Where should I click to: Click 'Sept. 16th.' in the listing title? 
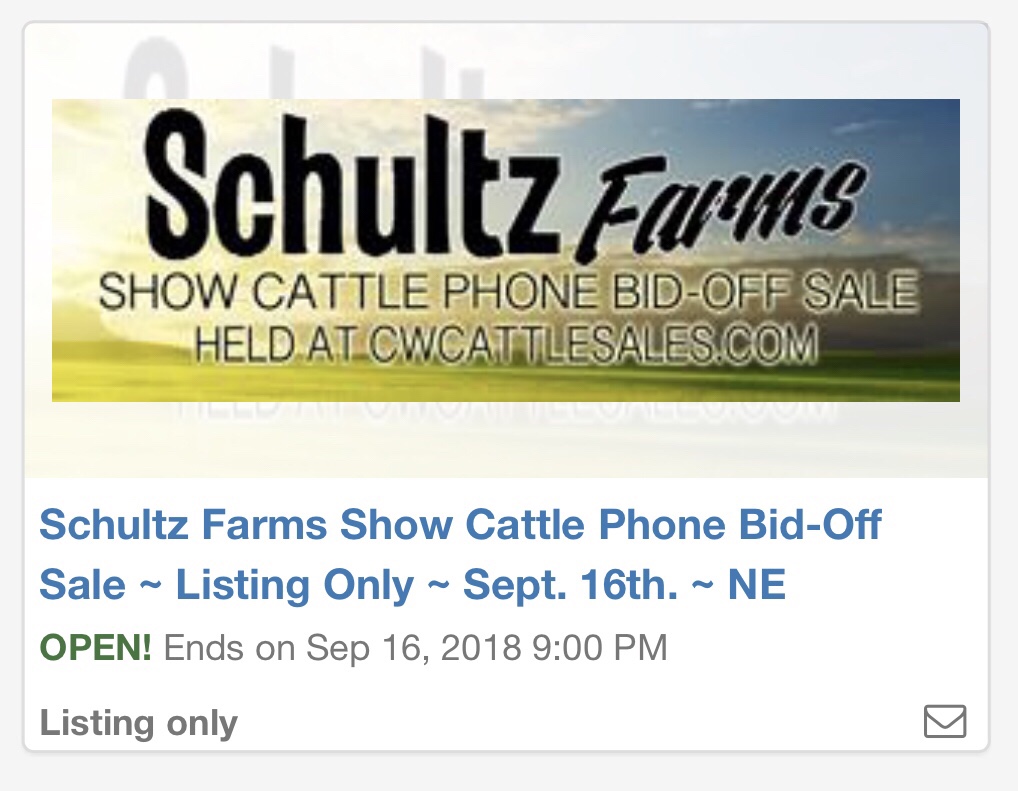coord(571,584)
